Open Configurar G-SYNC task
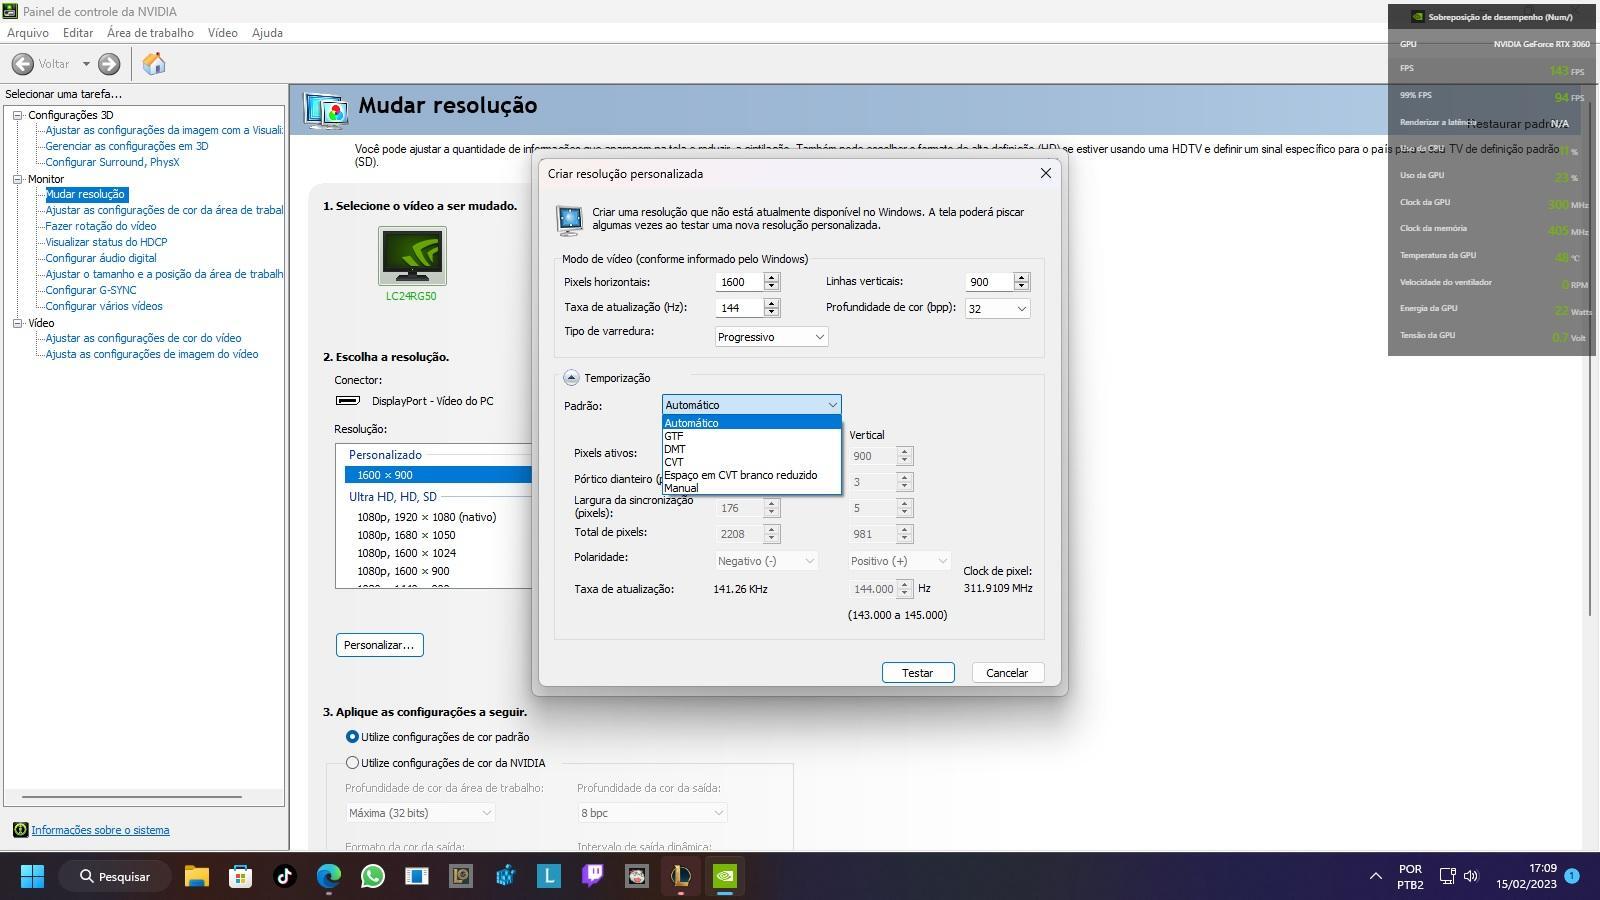This screenshot has height=900, width=1600. point(91,290)
